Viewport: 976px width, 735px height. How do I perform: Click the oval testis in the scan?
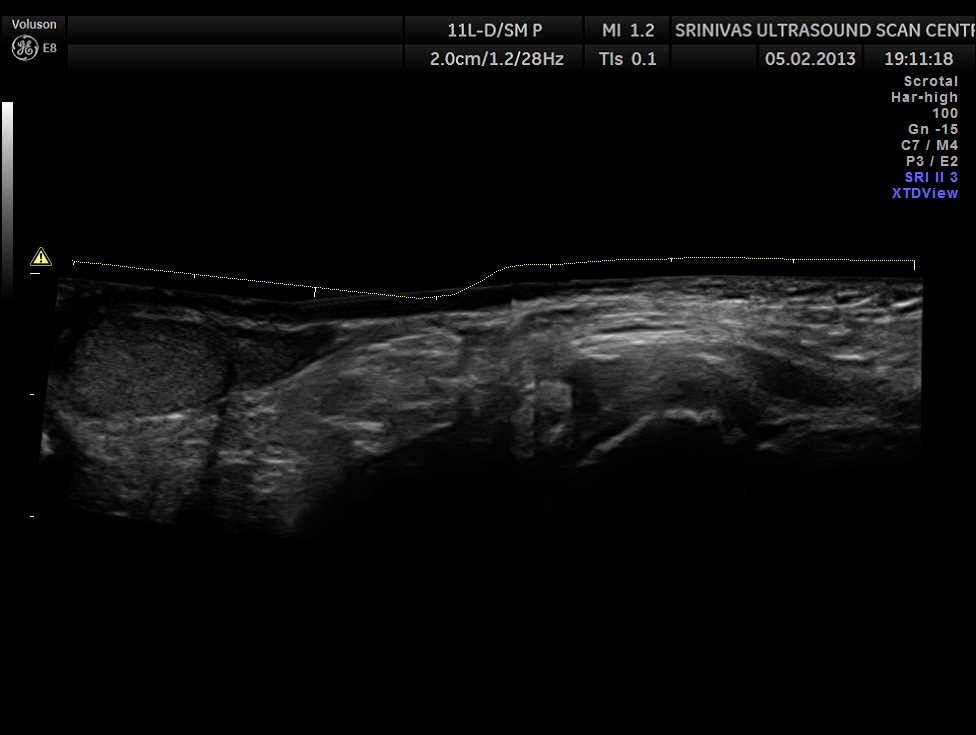[150, 368]
